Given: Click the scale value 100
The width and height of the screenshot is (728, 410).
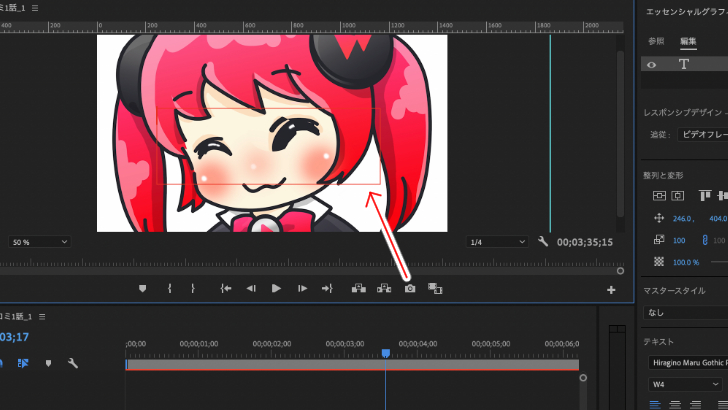Looking at the screenshot, I should pyautogui.click(x=679, y=241).
